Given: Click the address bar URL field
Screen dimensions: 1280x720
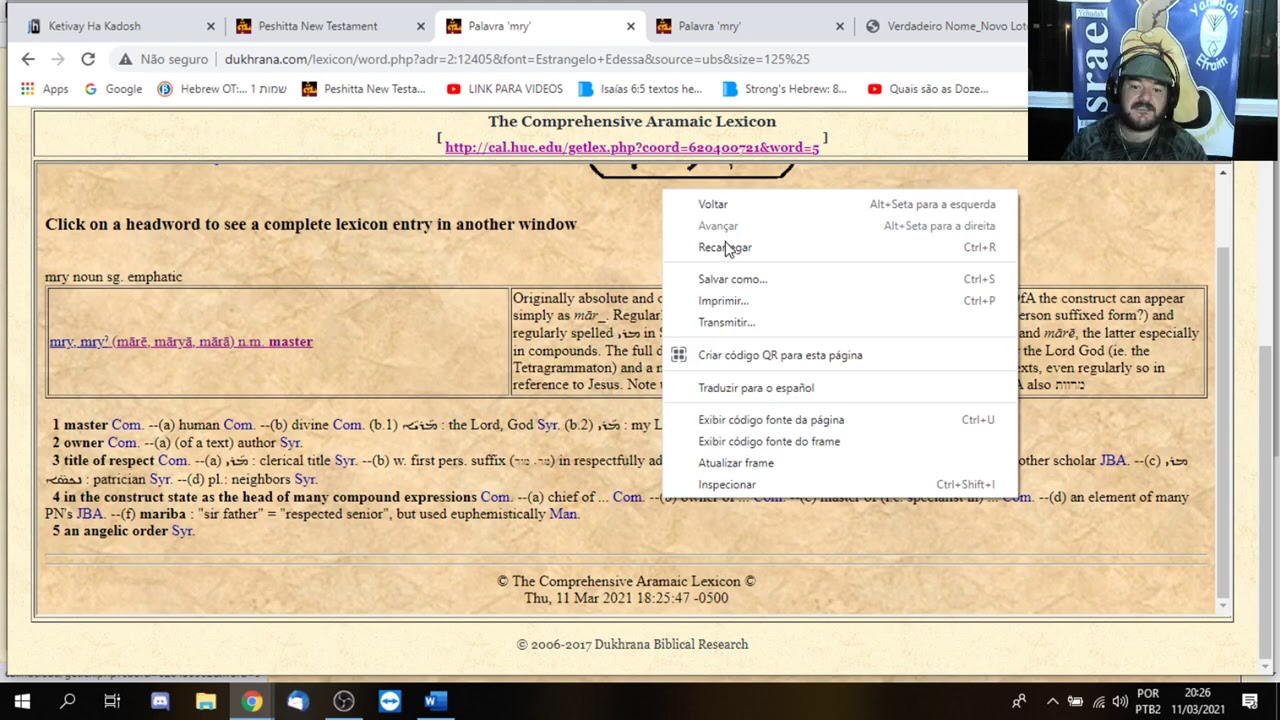Looking at the screenshot, I should [517, 60].
